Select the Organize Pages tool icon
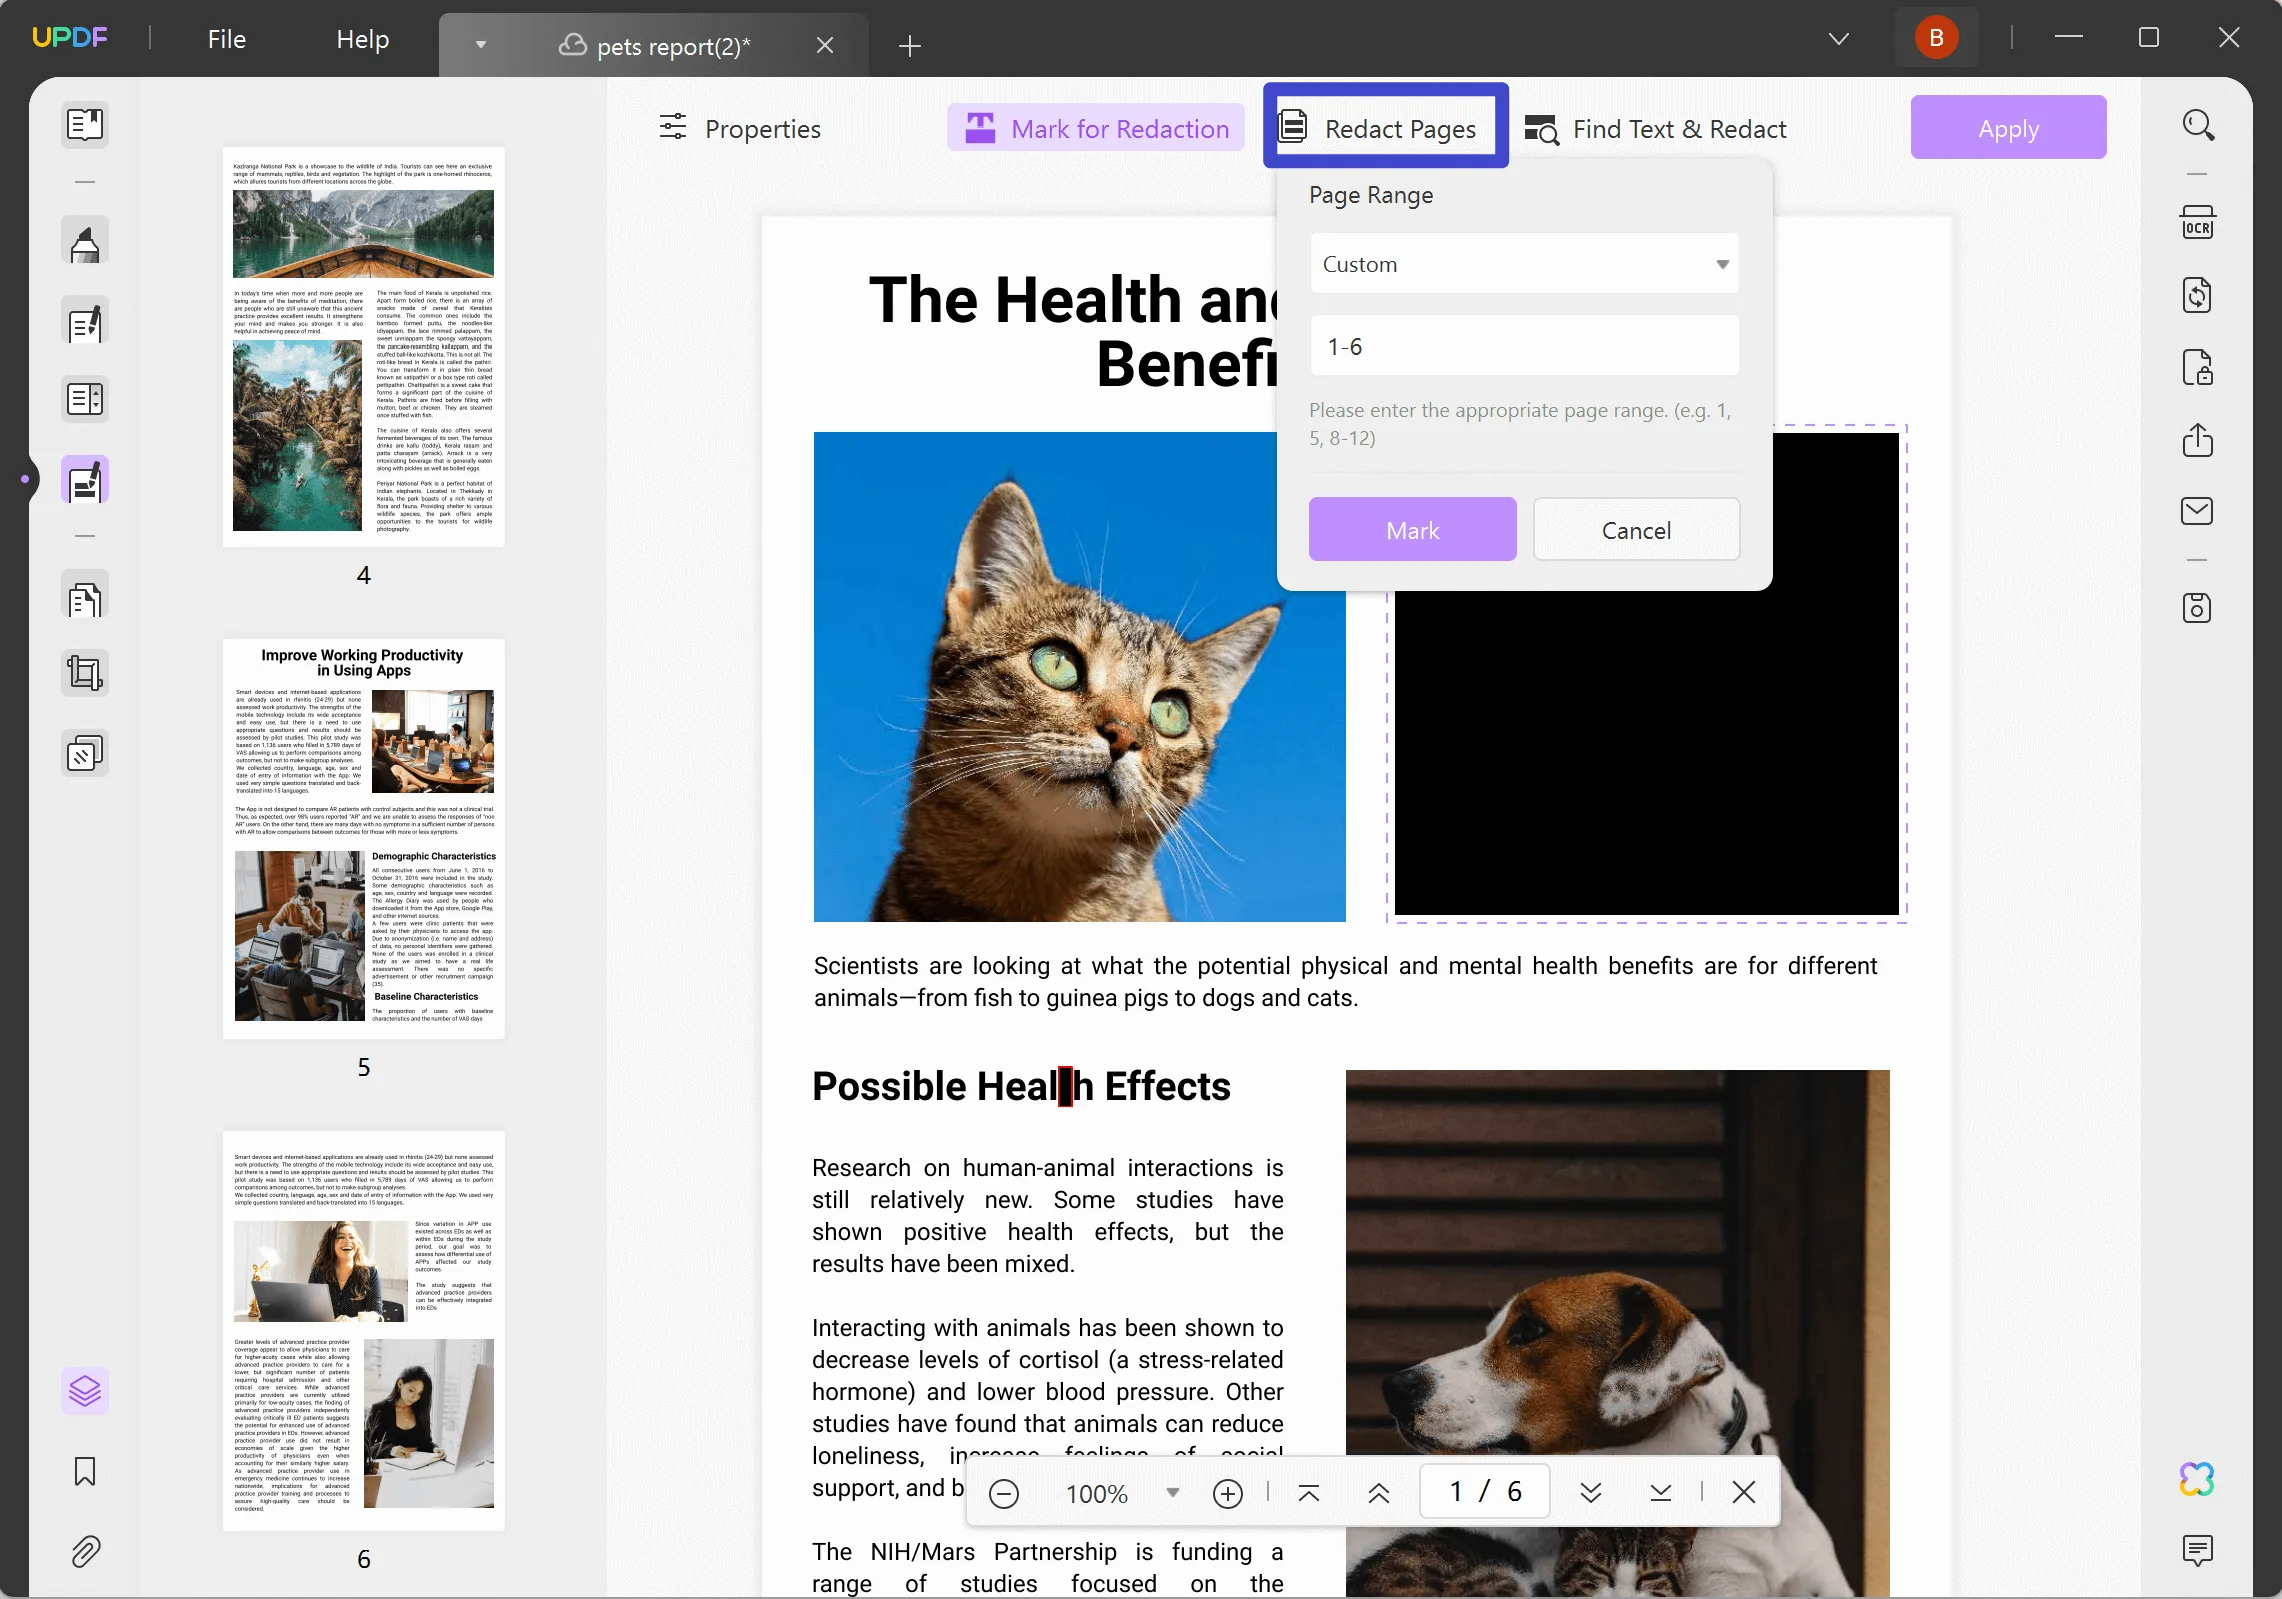This screenshot has height=1599, width=2282. pyautogui.click(x=83, y=598)
